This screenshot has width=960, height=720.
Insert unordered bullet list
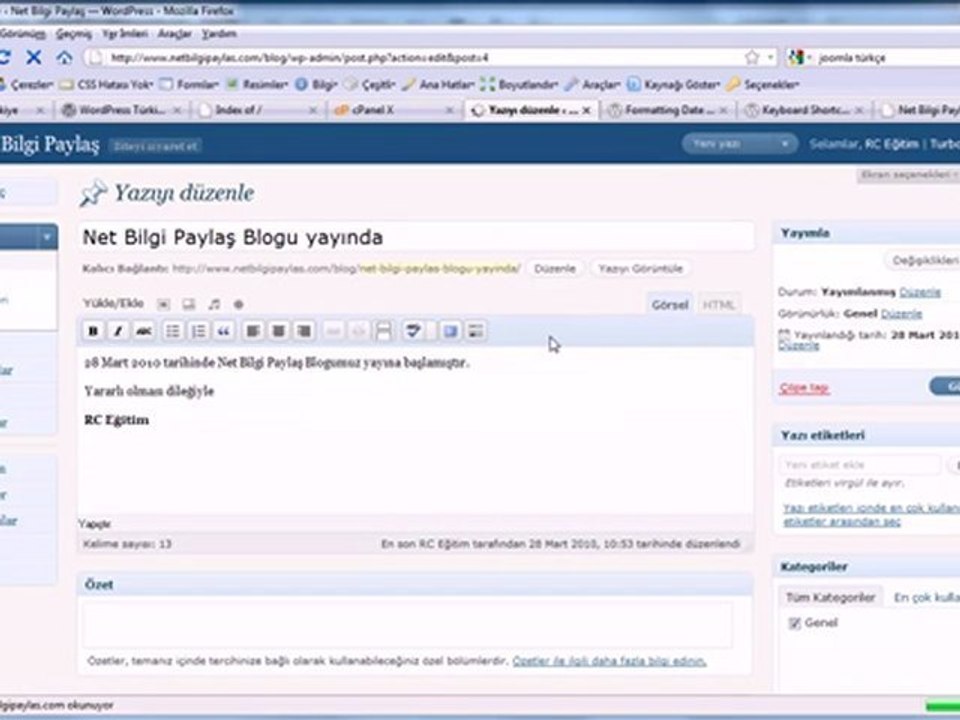click(173, 331)
